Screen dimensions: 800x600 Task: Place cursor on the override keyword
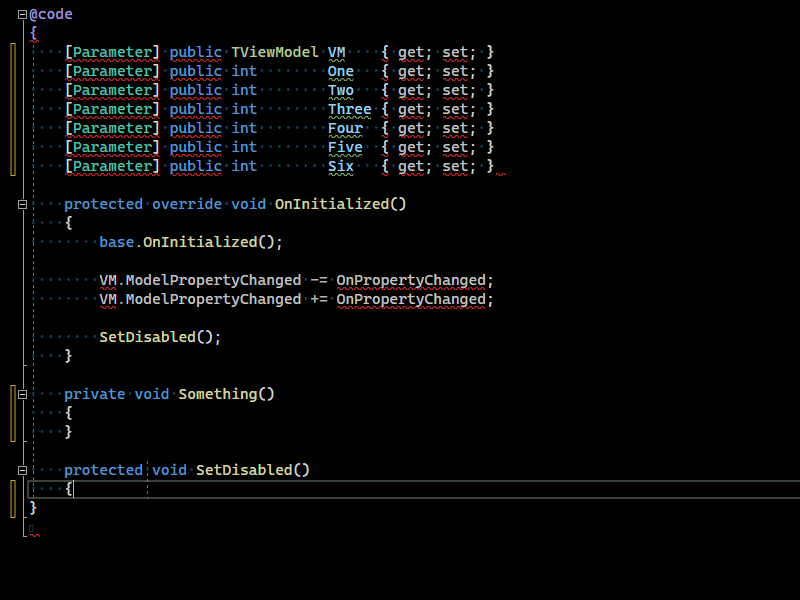coord(187,204)
